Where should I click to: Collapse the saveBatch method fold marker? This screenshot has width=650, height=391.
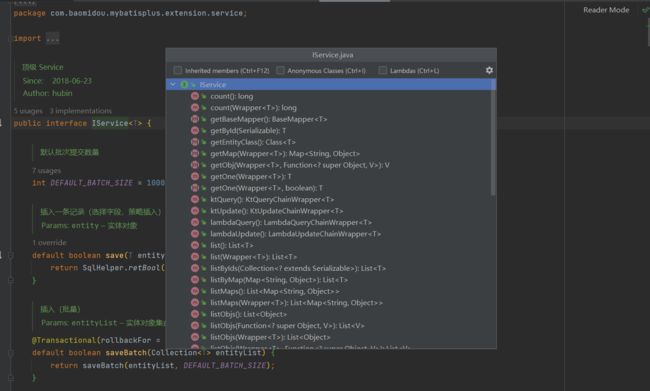(x=11, y=353)
